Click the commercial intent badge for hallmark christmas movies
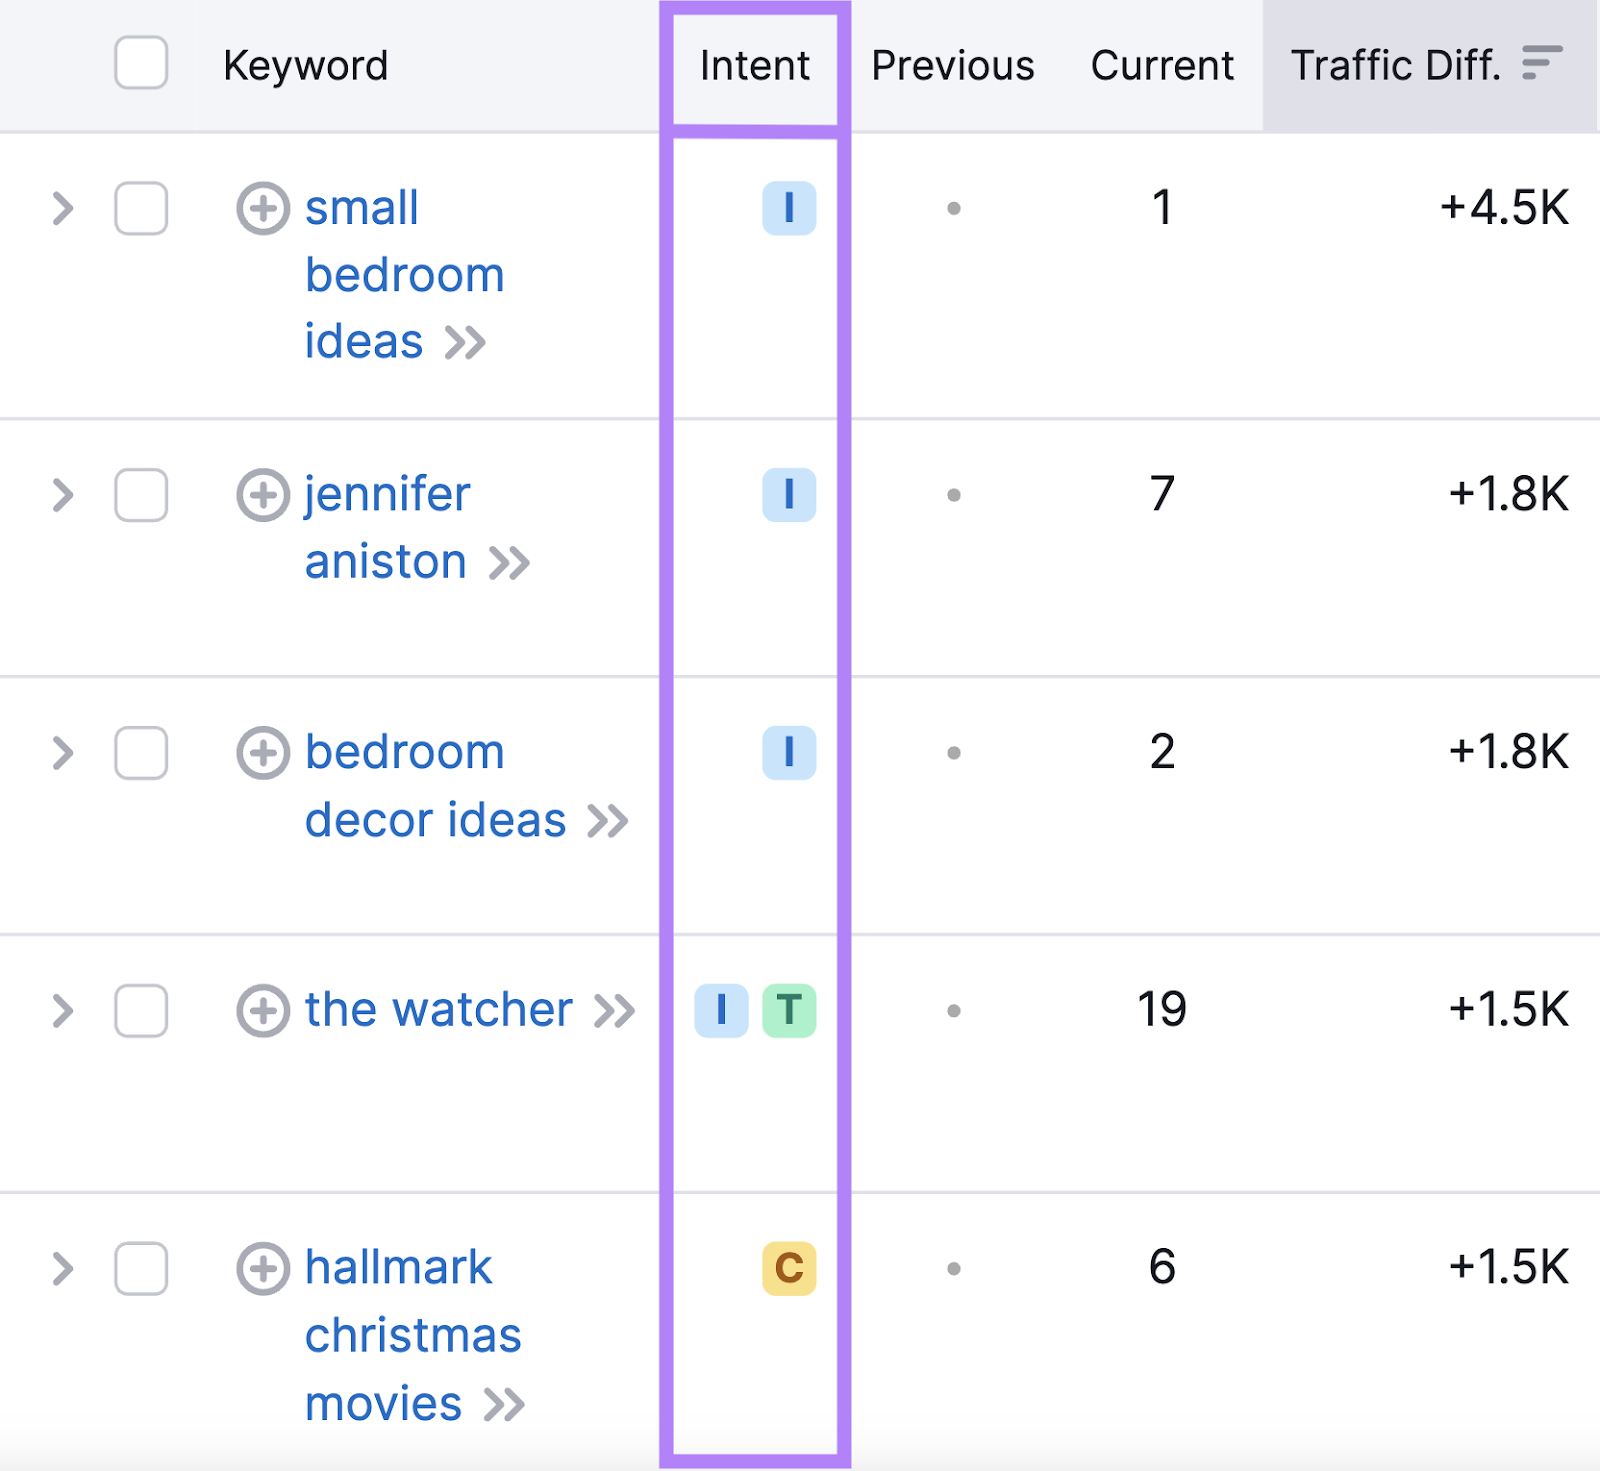The width and height of the screenshot is (1600, 1471). (789, 1270)
